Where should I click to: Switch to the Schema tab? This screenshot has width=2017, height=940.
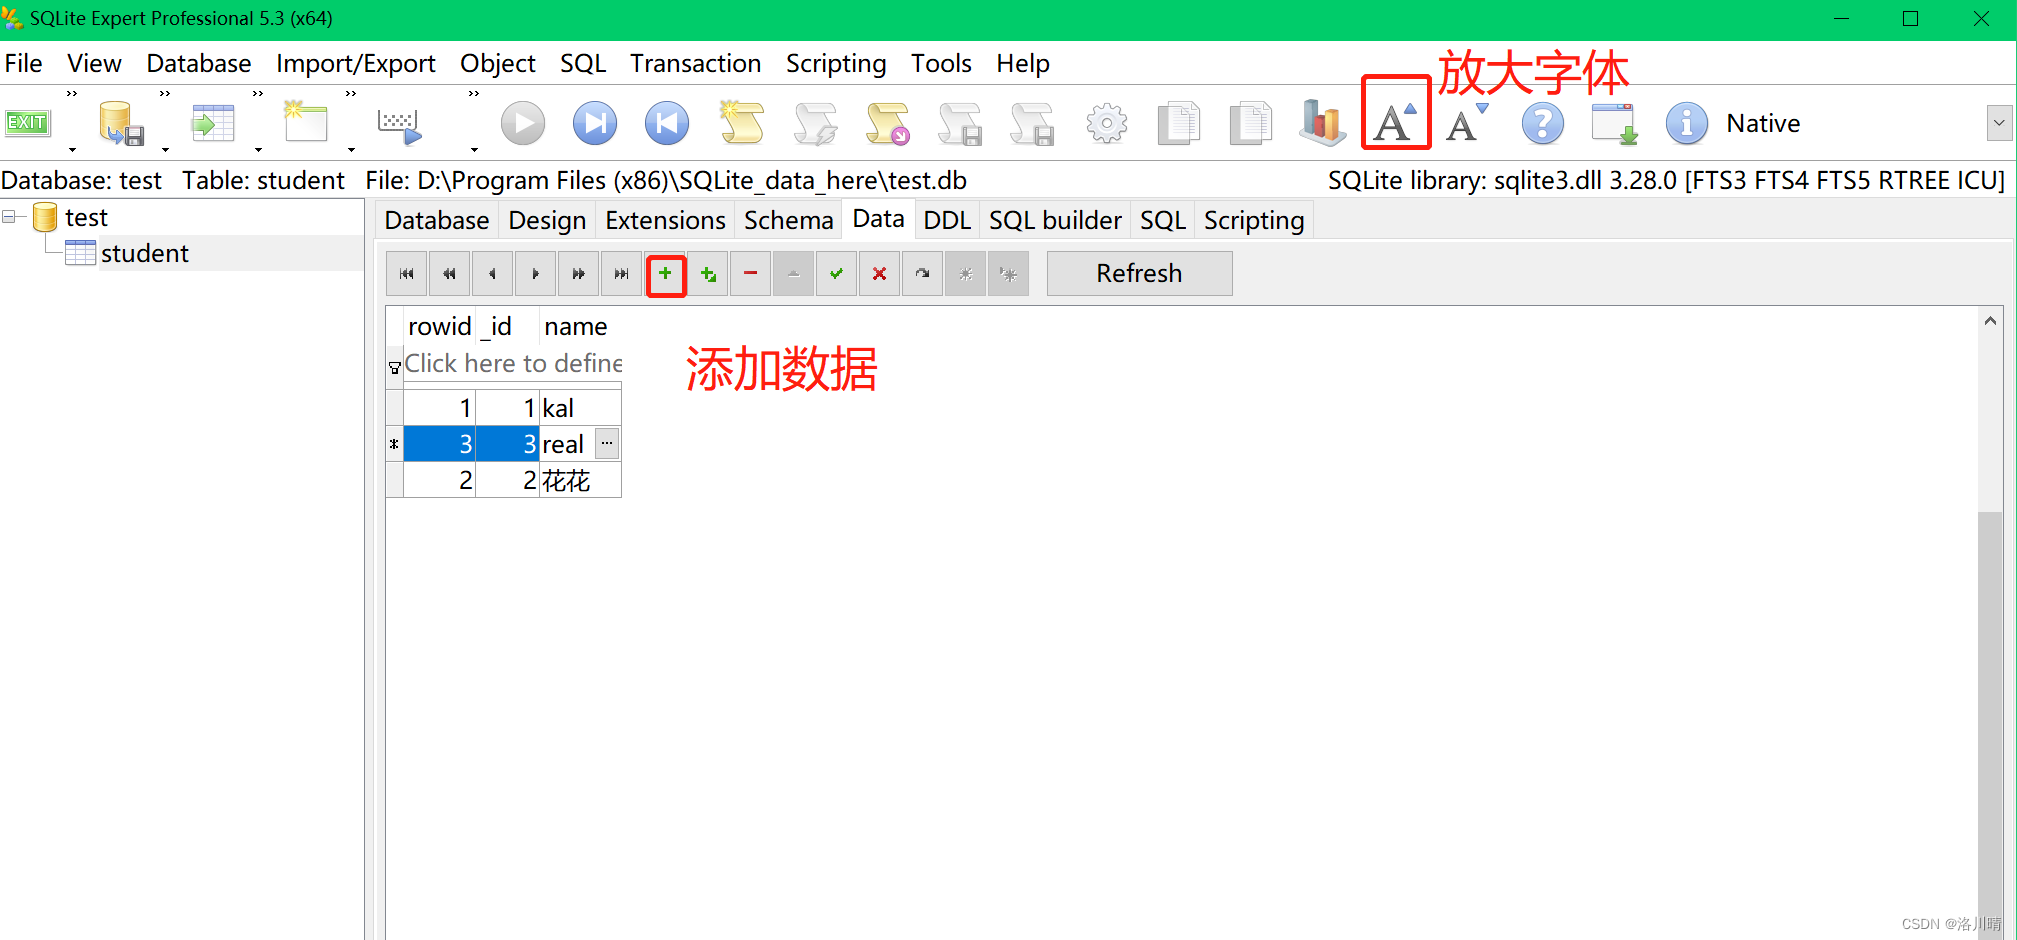click(788, 219)
